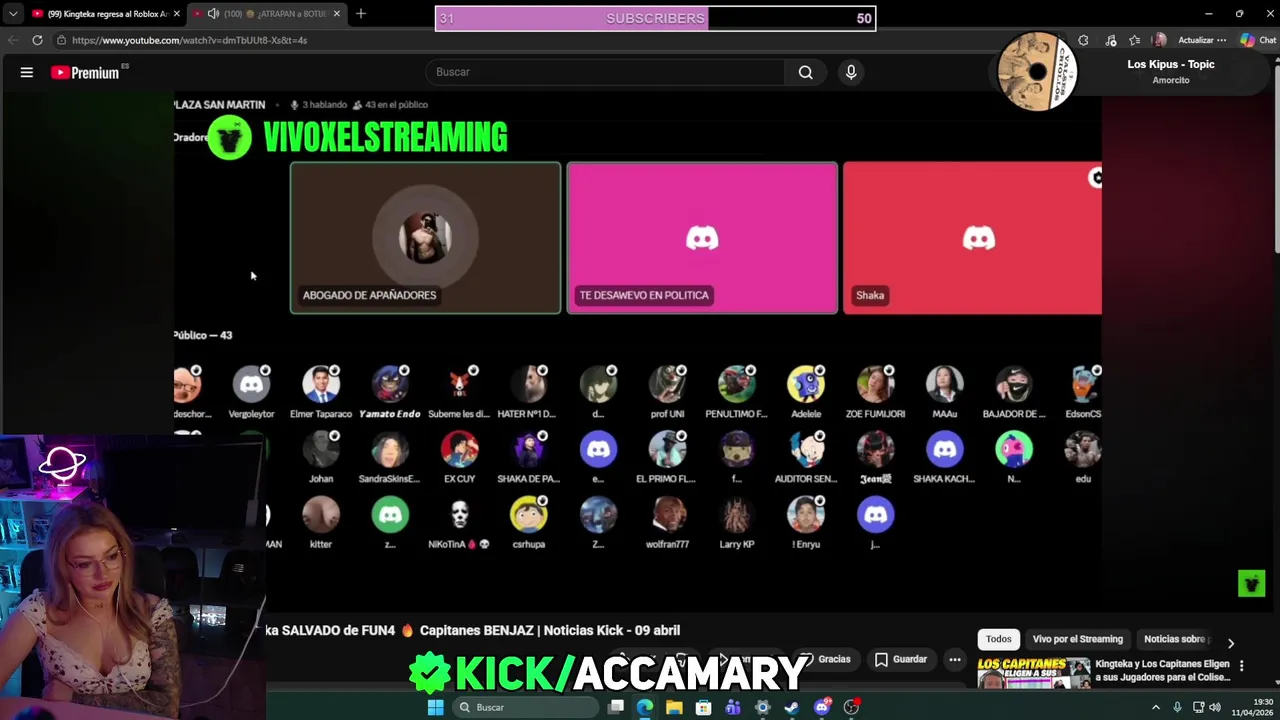The width and height of the screenshot is (1280, 720).
Task: Open the taskbar clock showing 19:30
Action: pos(1252,707)
